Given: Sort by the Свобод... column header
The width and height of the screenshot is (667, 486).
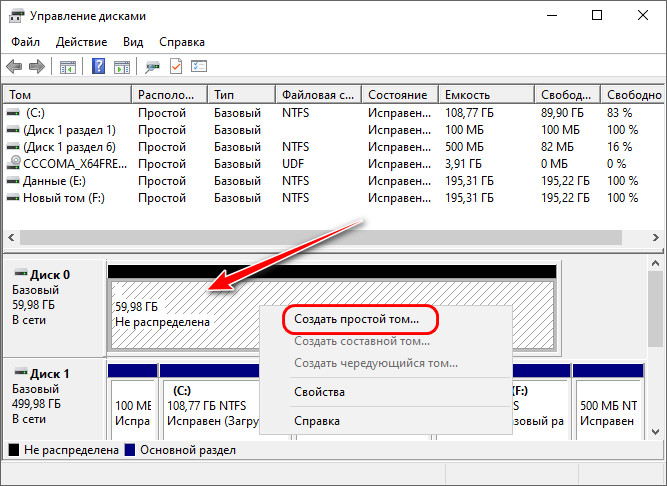Looking at the screenshot, I should coord(567,95).
